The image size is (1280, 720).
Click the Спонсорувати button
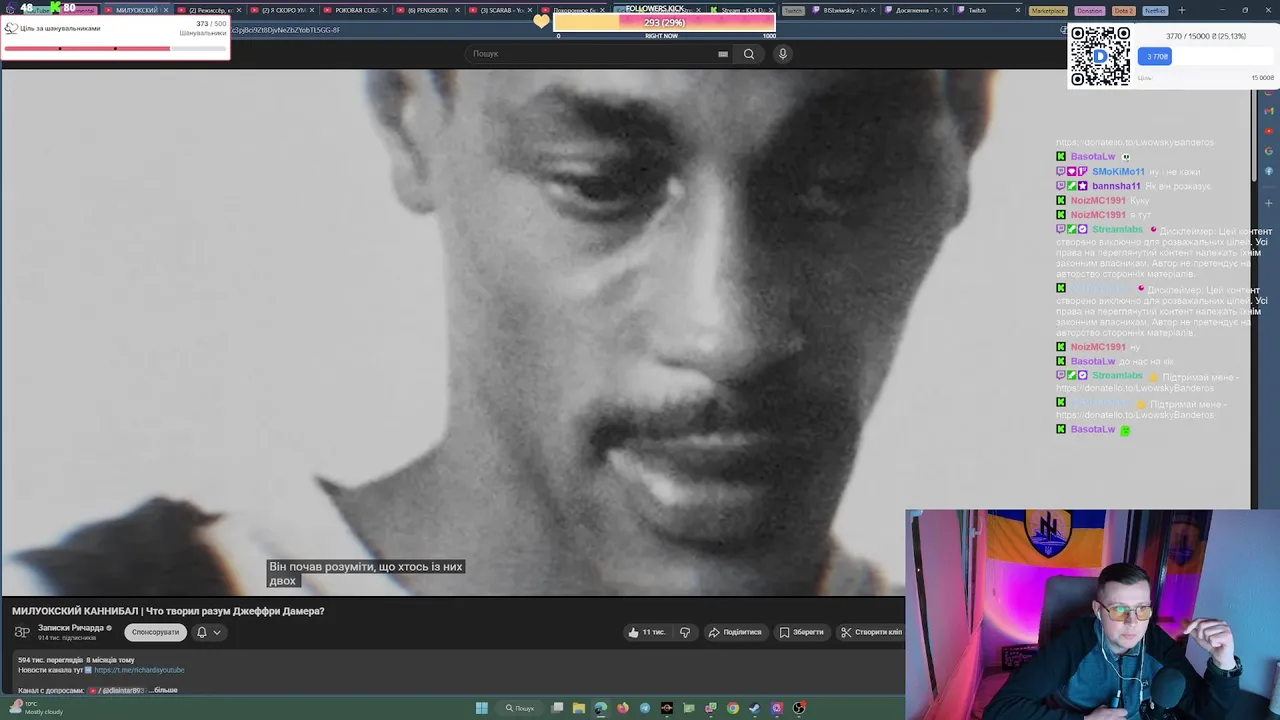coord(155,632)
